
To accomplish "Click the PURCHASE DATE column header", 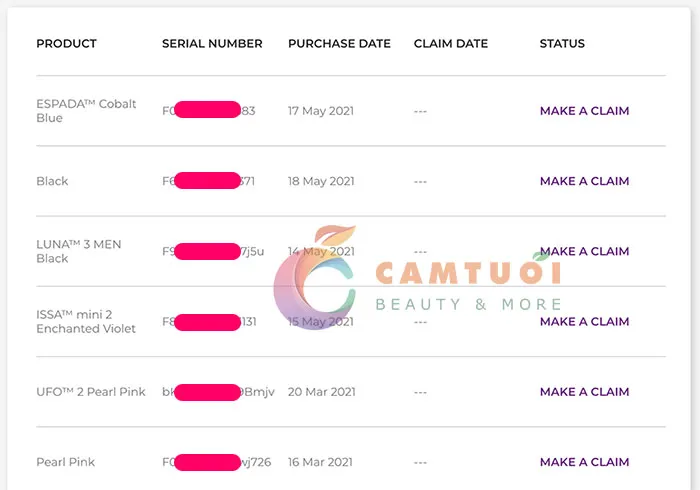I will pos(338,44).
